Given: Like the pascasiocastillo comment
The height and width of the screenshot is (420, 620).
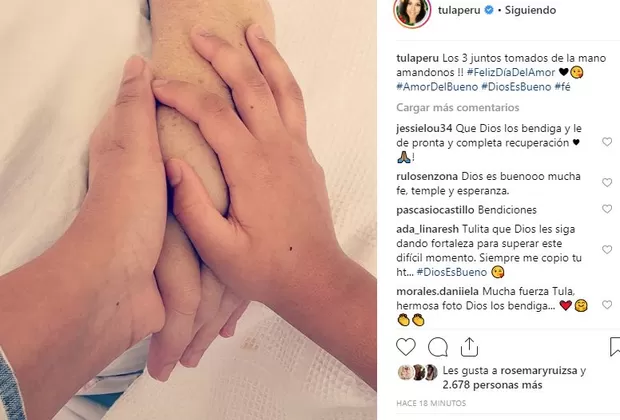Looking at the screenshot, I should [x=607, y=209].
